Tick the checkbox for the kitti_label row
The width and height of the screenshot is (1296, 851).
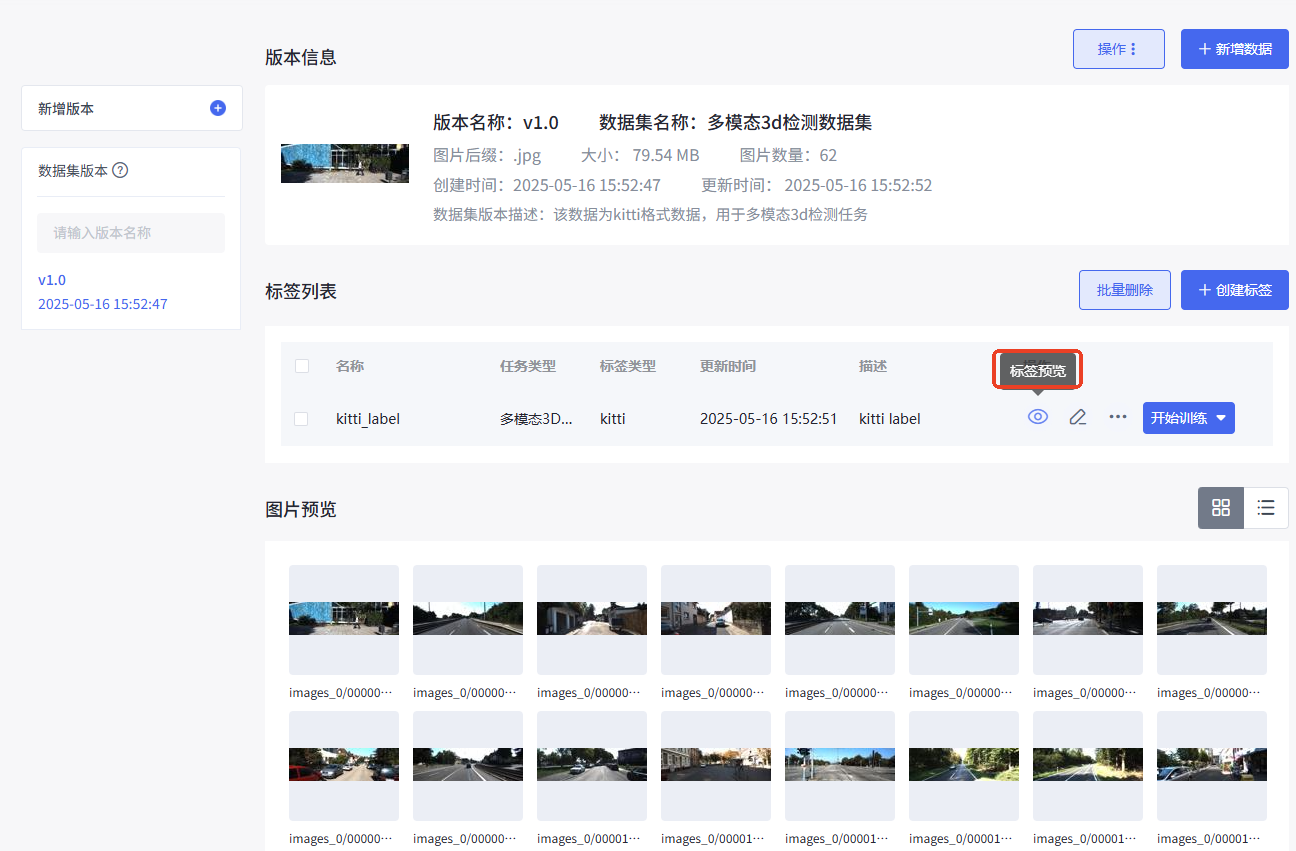pos(301,419)
